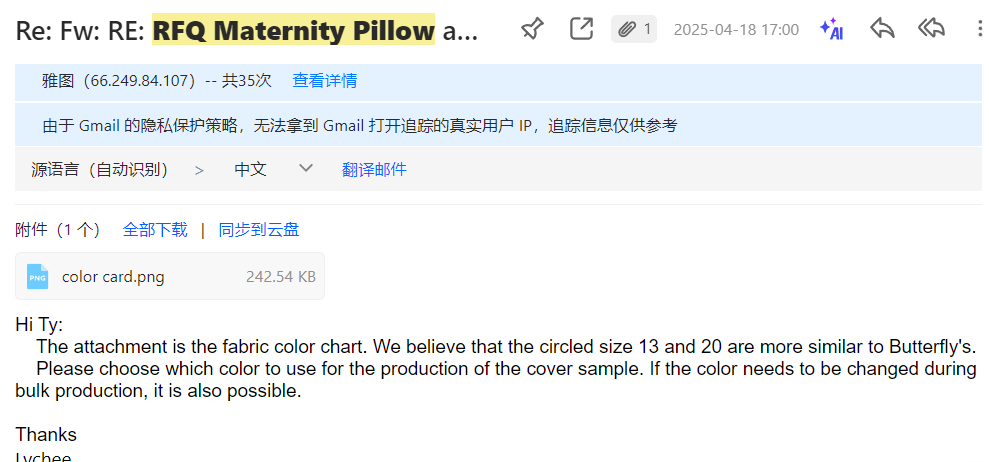
Task: Click the 翻译邮件 translate link
Action: point(374,170)
